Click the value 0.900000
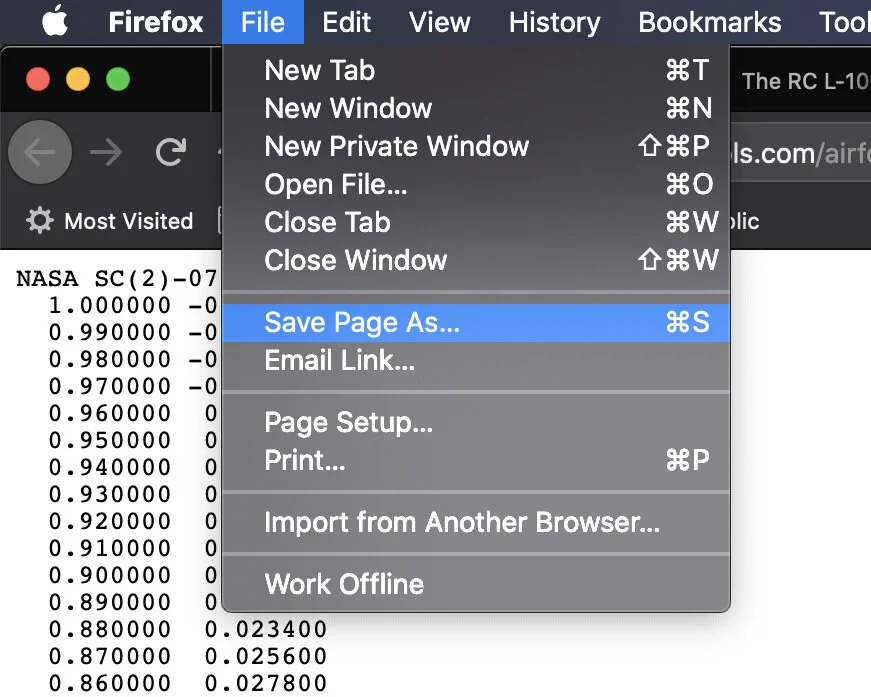Image resolution: width=871 pixels, height=697 pixels. (109, 575)
